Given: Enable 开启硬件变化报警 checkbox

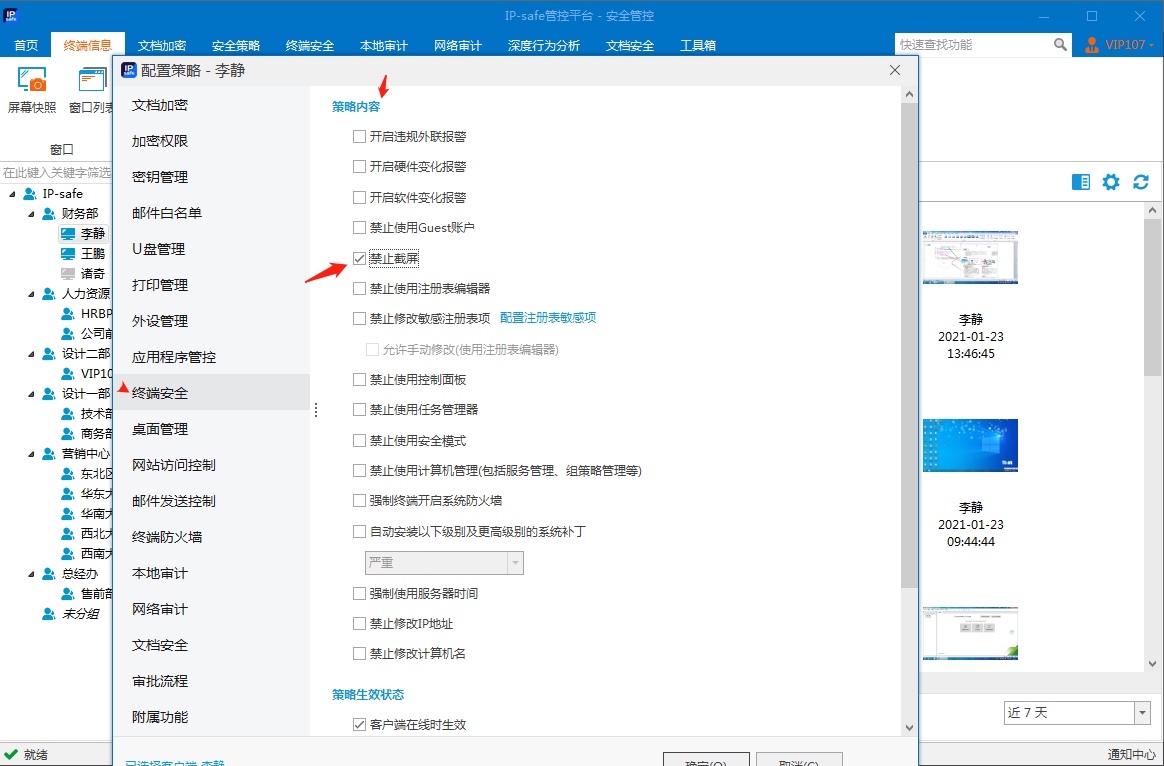Looking at the screenshot, I should (x=359, y=166).
